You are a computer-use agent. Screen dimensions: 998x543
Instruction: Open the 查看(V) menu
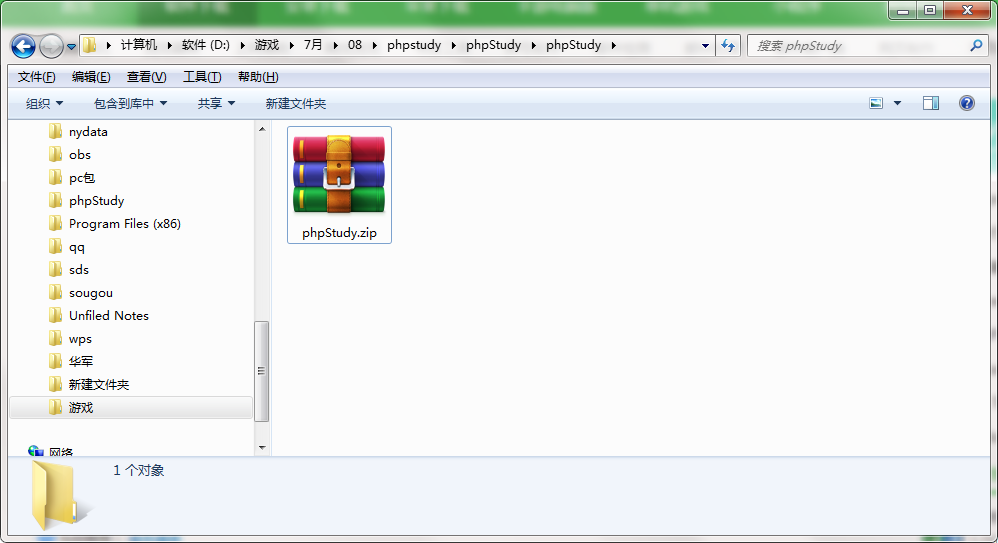pos(146,77)
